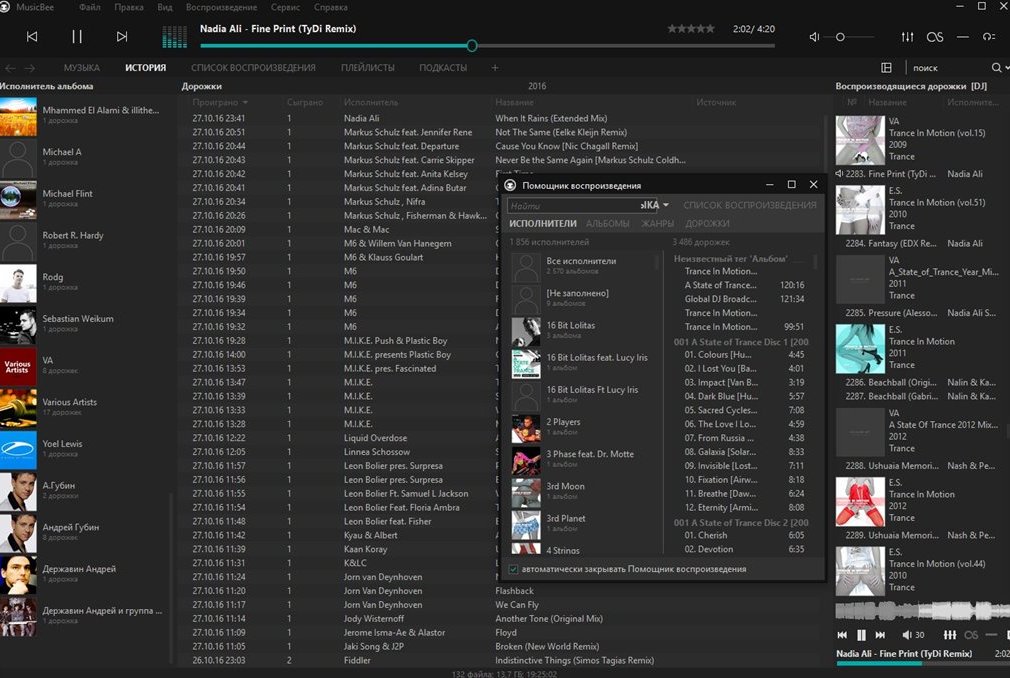Screen dimensions: 1010x678
Task: Click the mini pause button in right panel
Action: pos(861,635)
